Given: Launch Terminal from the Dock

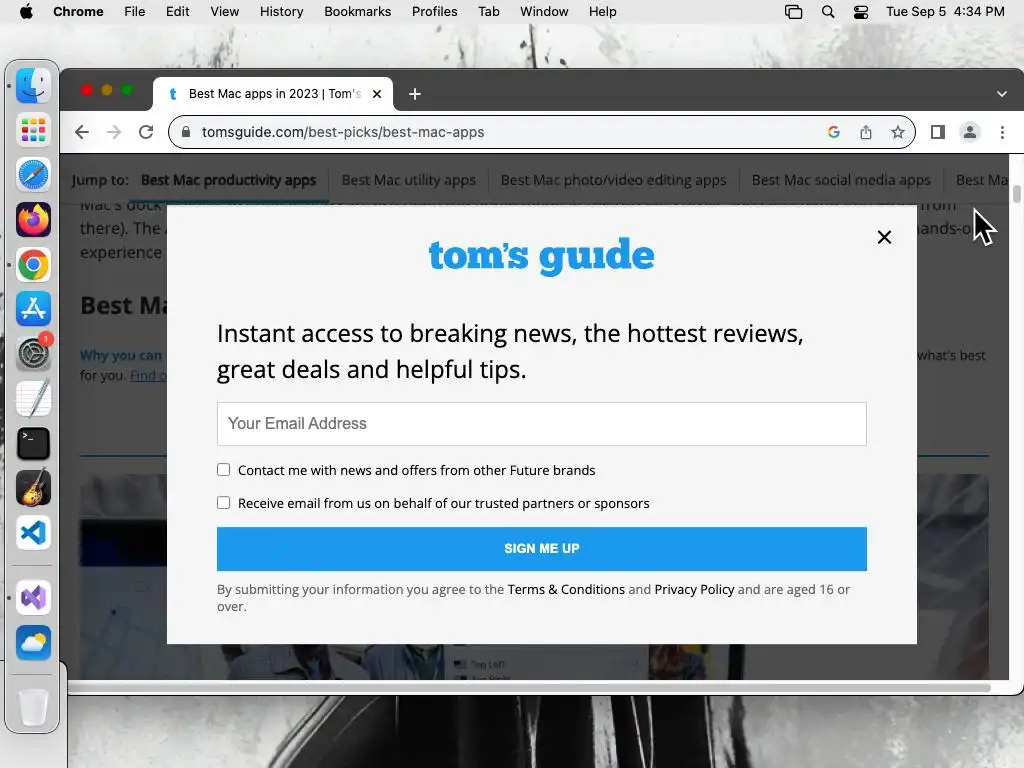Looking at the screenshot, I should pyautogui.click(x=33, y=443).
